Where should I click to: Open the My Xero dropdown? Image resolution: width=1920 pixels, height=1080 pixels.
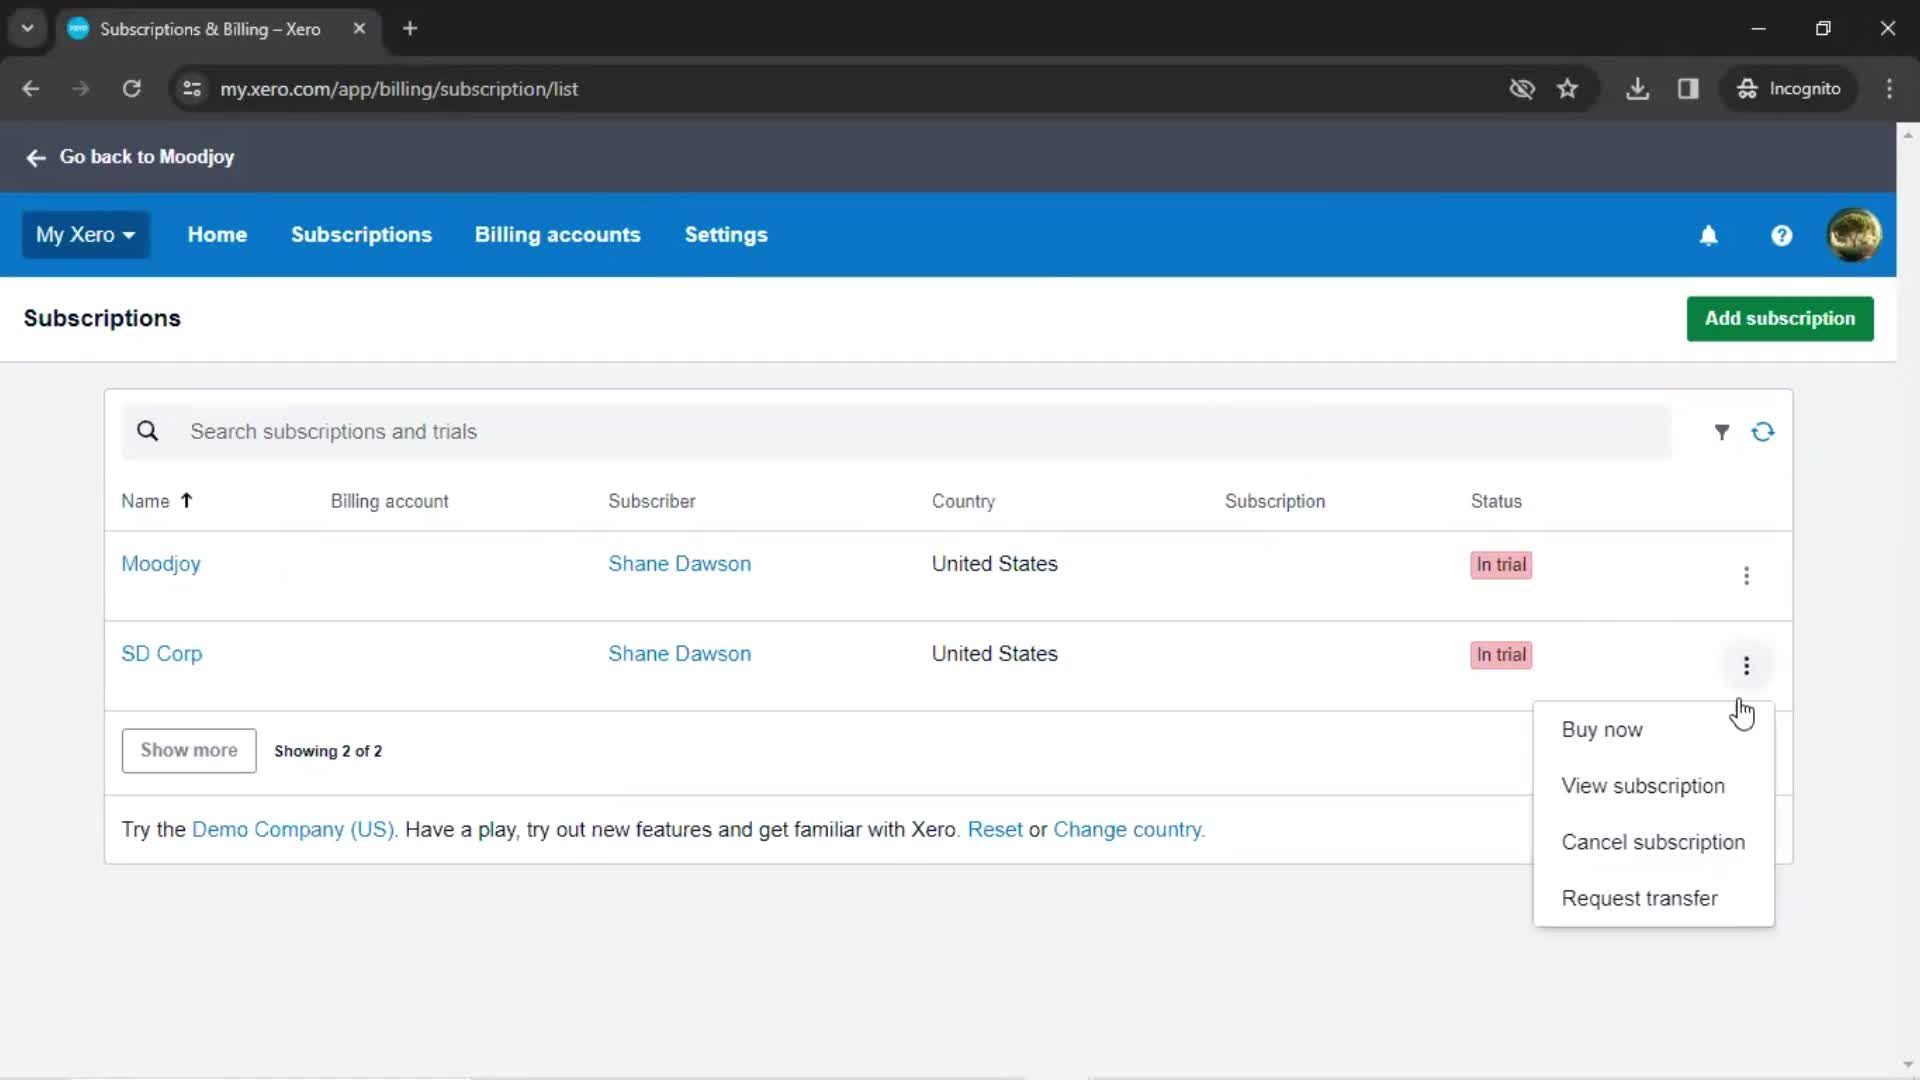[86, 235]
